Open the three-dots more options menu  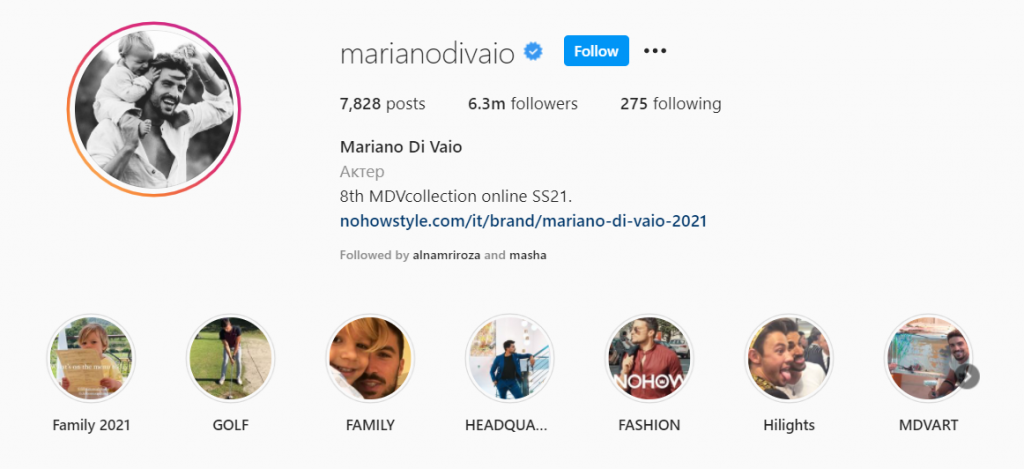click(x=655, y=51)
